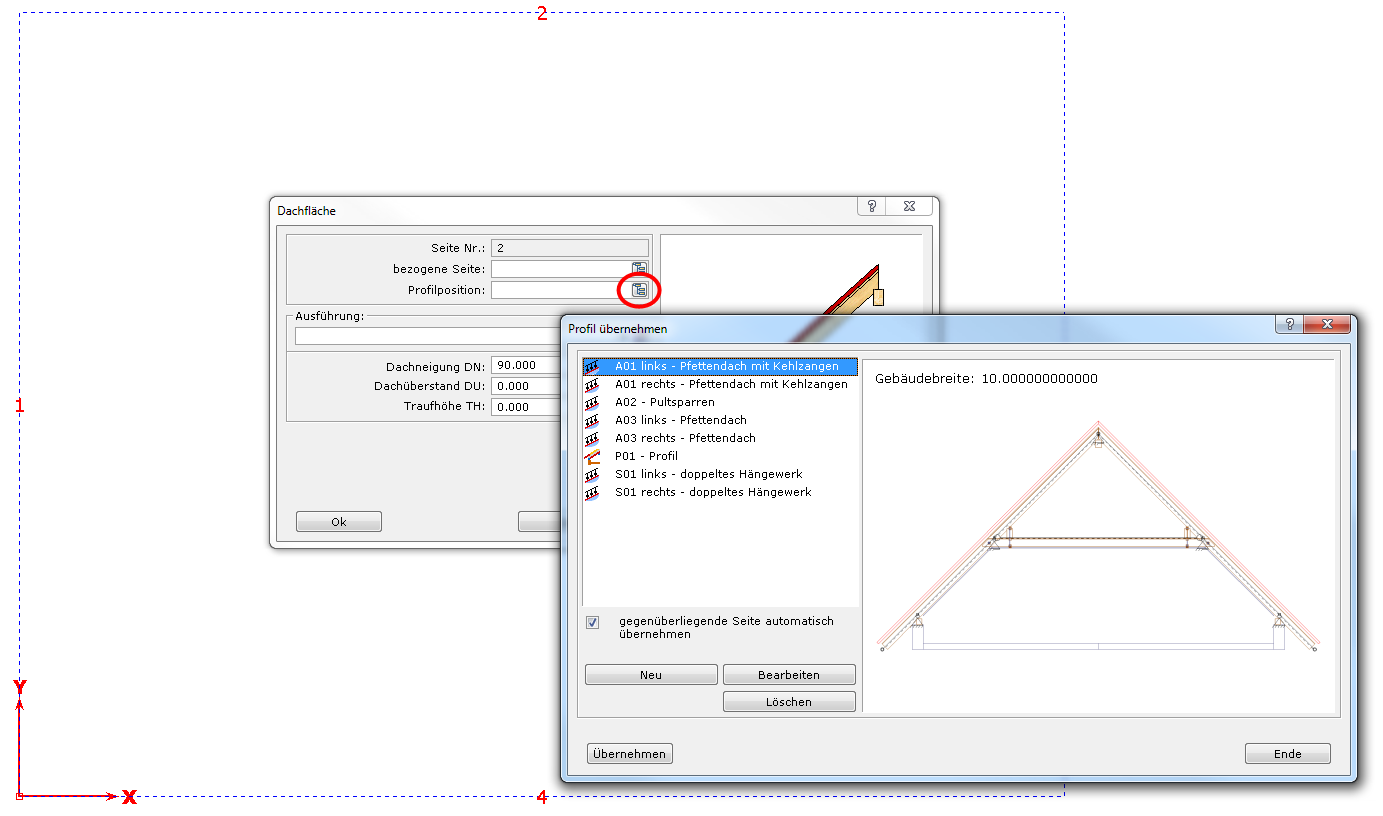This screenshot has height=816, width=1383.
Task: Open the bezogene Seite selection icon
Action: pos(639,269)
